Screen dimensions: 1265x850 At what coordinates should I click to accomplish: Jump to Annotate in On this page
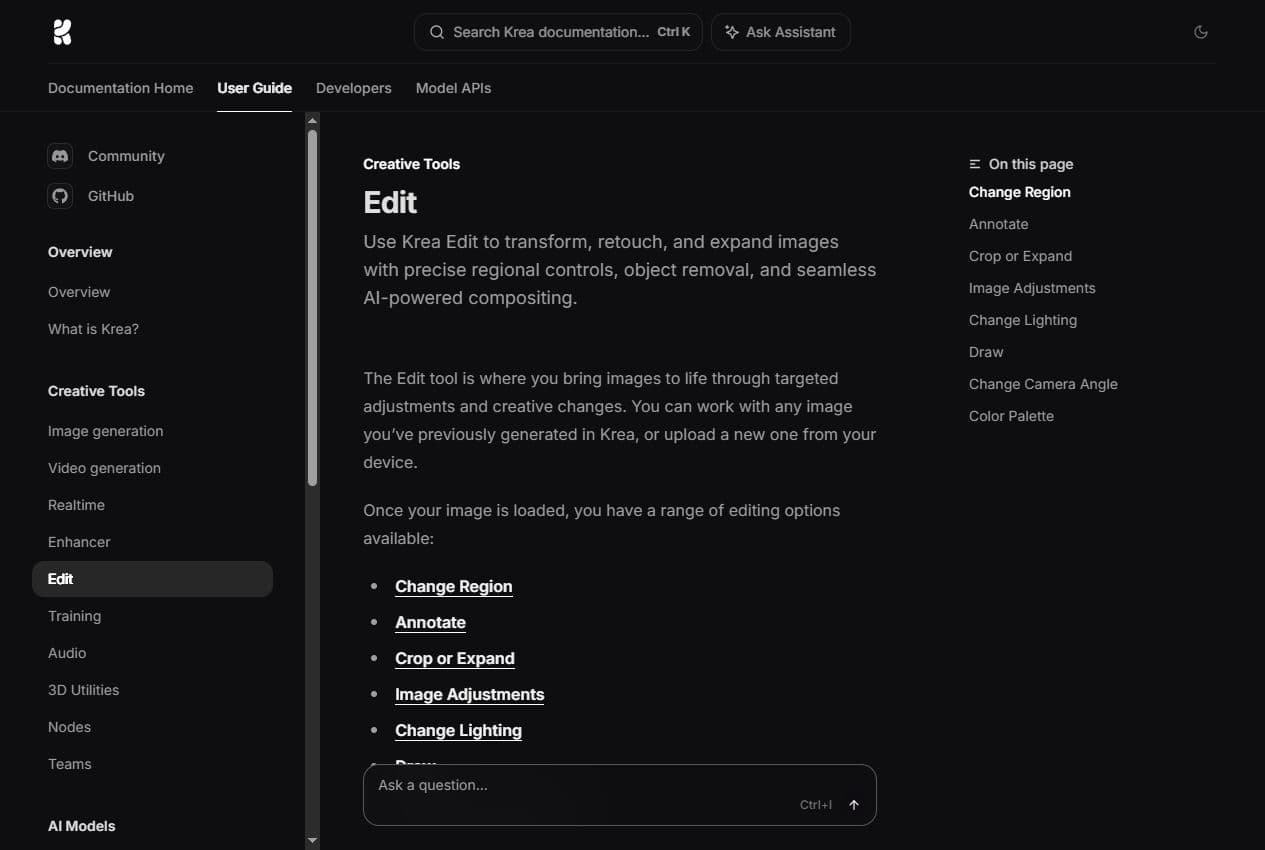coord(999,224)
